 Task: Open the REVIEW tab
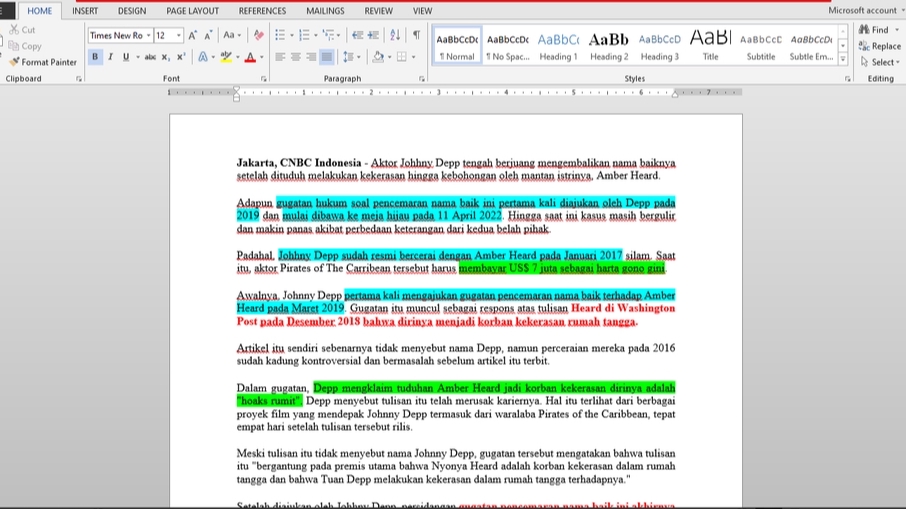(x=378, y=10)
